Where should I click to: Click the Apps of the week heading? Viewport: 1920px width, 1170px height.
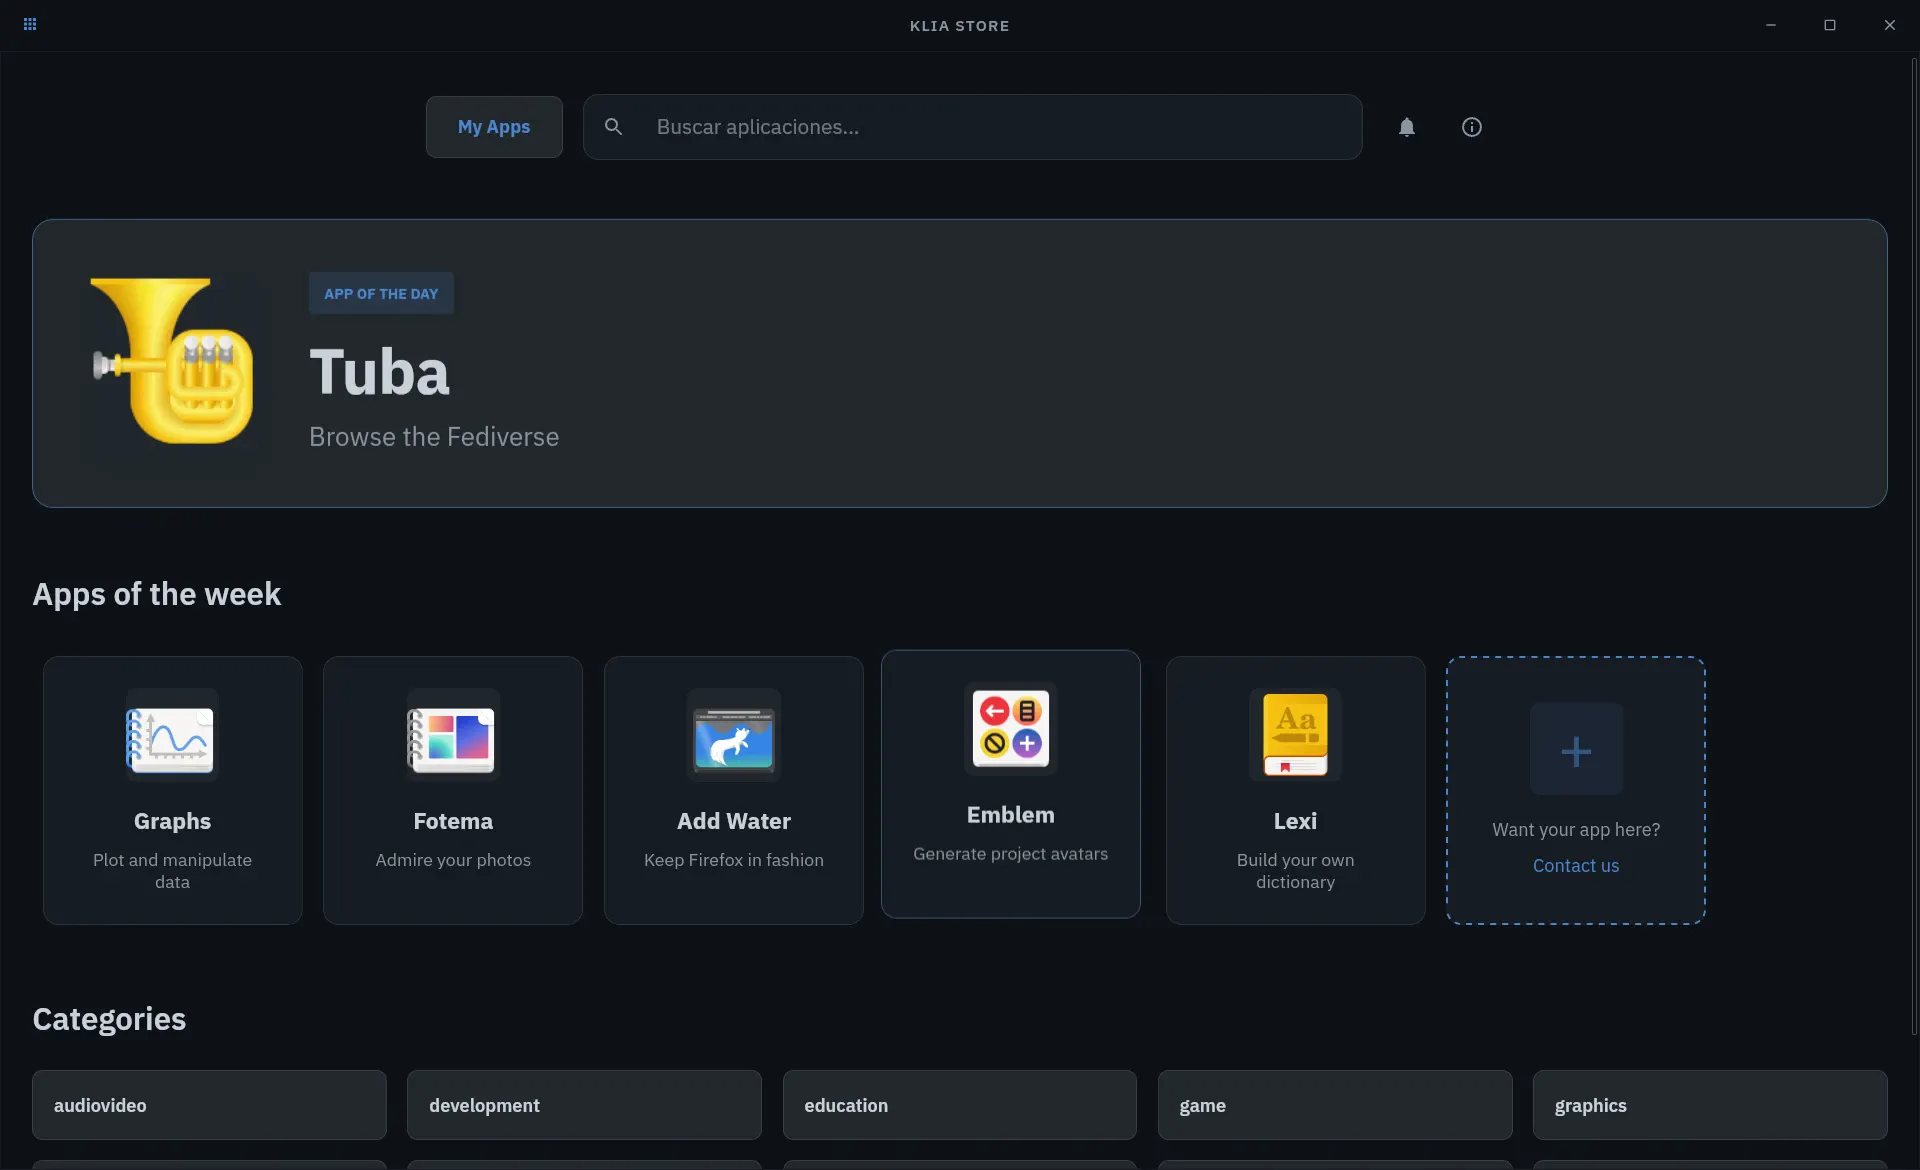click(x=157, y=594)
